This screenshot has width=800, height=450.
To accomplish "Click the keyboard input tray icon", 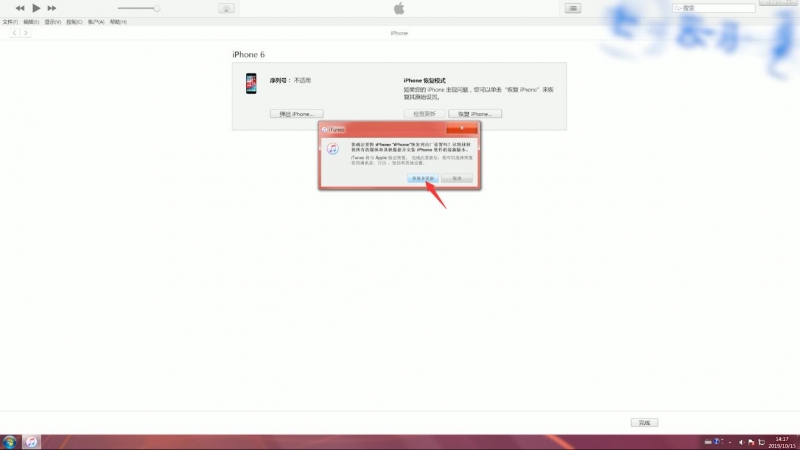I will pyautogui.click(x=708, y=442).
